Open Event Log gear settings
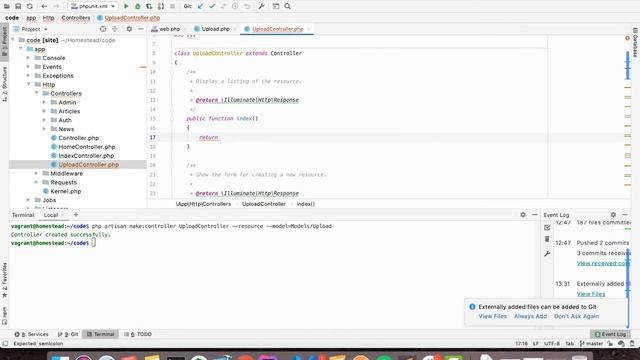The height and width of the screenshot is (360, 640). [x=613, y=215]
